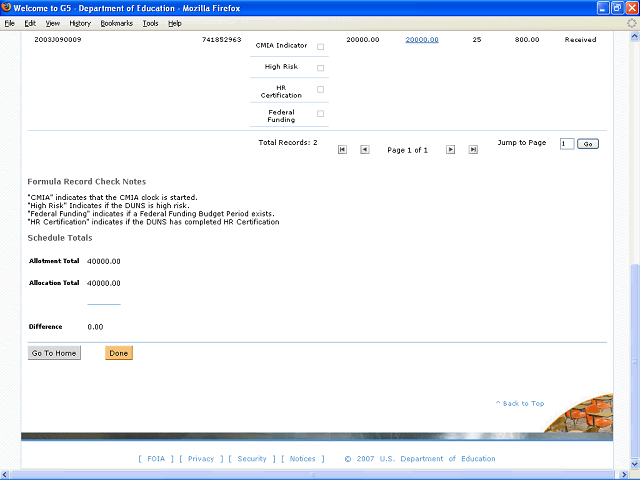Toggle the High Risk checkbox
640x480 pixels.
point(320,68)
